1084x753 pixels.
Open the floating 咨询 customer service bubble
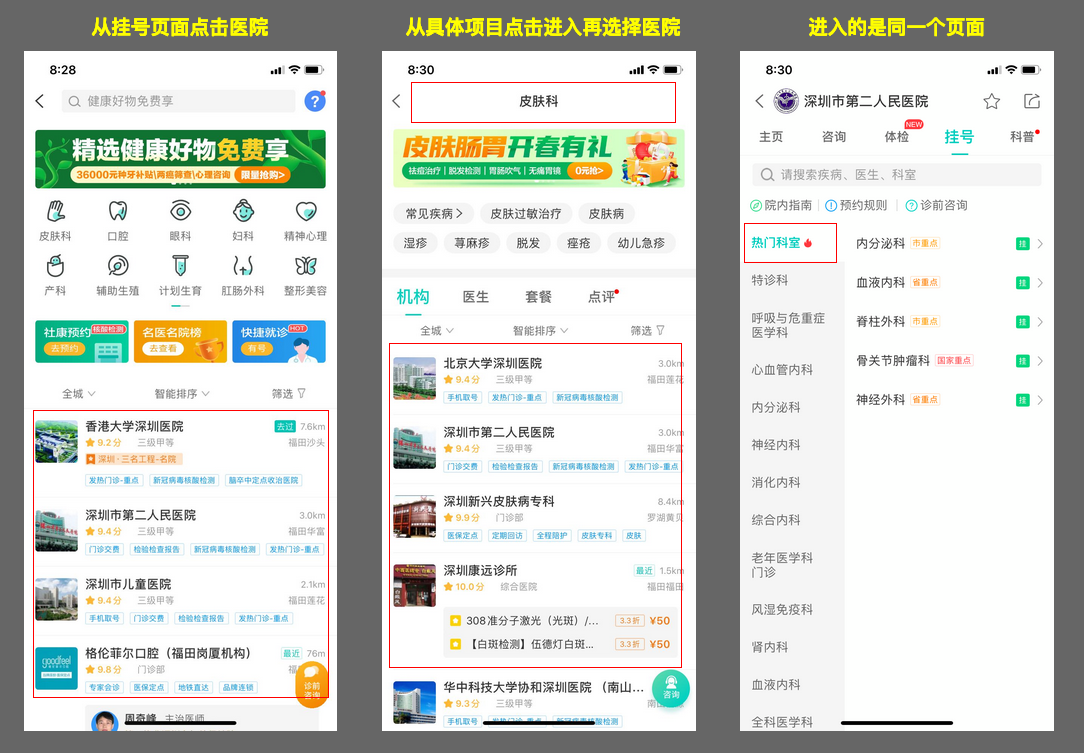click(670, 690)
